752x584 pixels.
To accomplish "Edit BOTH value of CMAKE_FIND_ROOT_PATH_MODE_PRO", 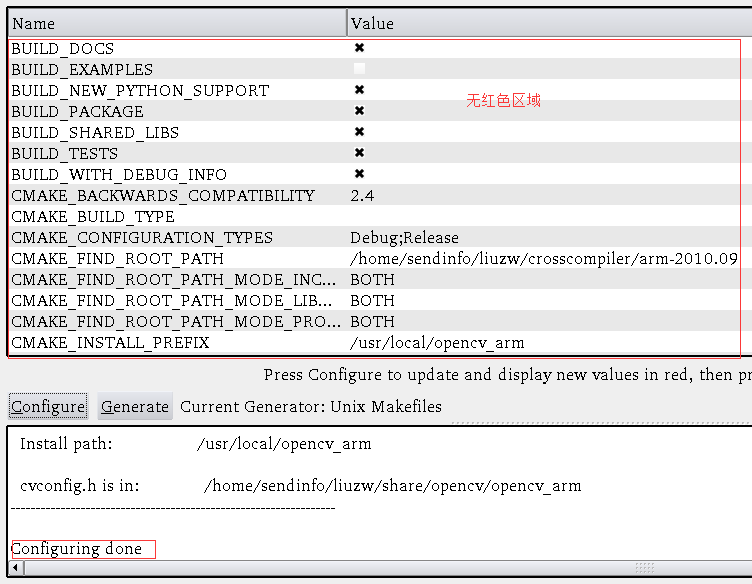I will (372, 321).
